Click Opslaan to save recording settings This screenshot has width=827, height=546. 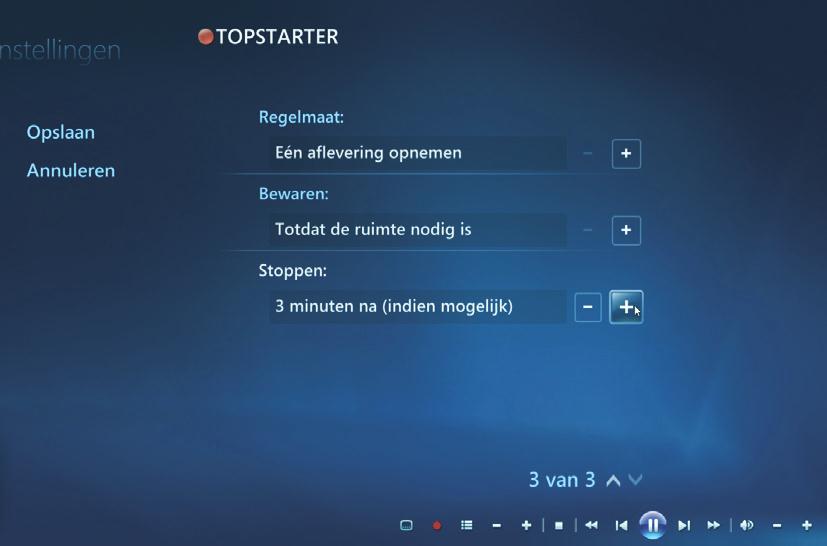tap(61, 132)
